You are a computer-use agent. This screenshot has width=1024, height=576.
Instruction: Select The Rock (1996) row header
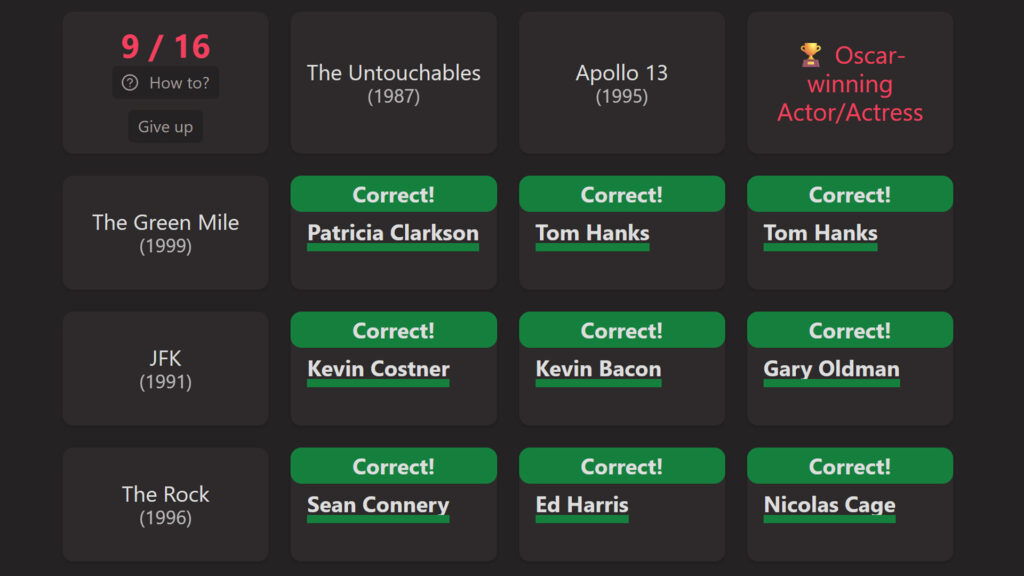(165, 505)
